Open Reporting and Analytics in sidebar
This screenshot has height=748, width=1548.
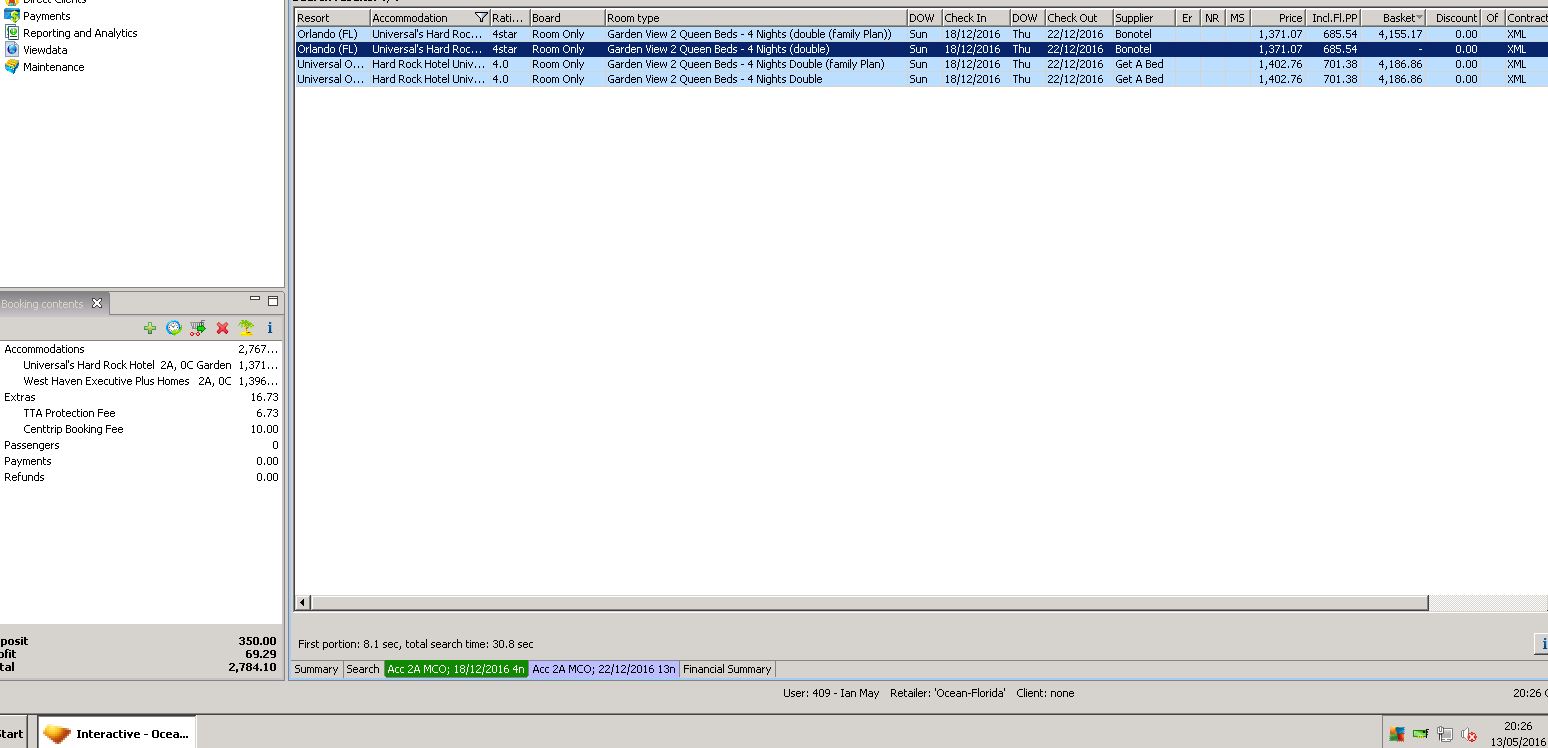(x=80, y=33)
